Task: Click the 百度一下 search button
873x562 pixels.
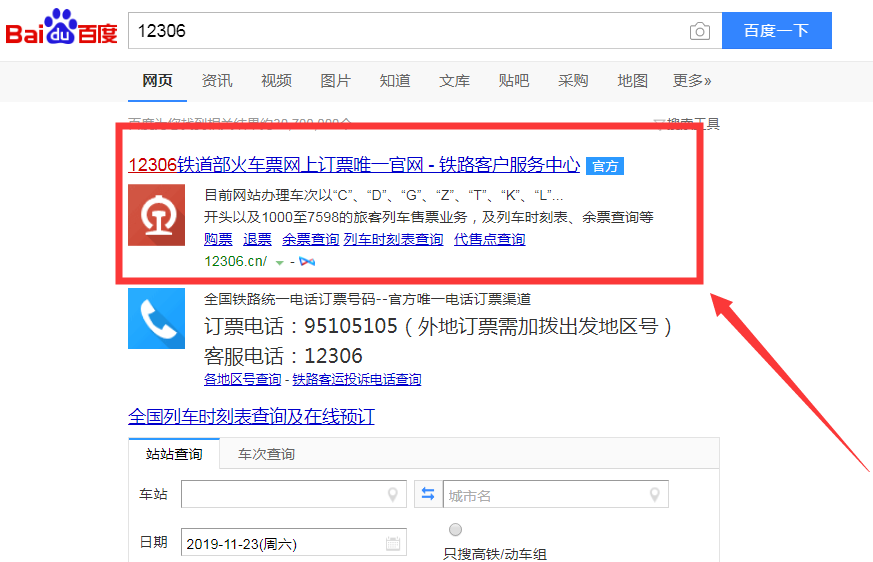Action: [x=777, y=31]
